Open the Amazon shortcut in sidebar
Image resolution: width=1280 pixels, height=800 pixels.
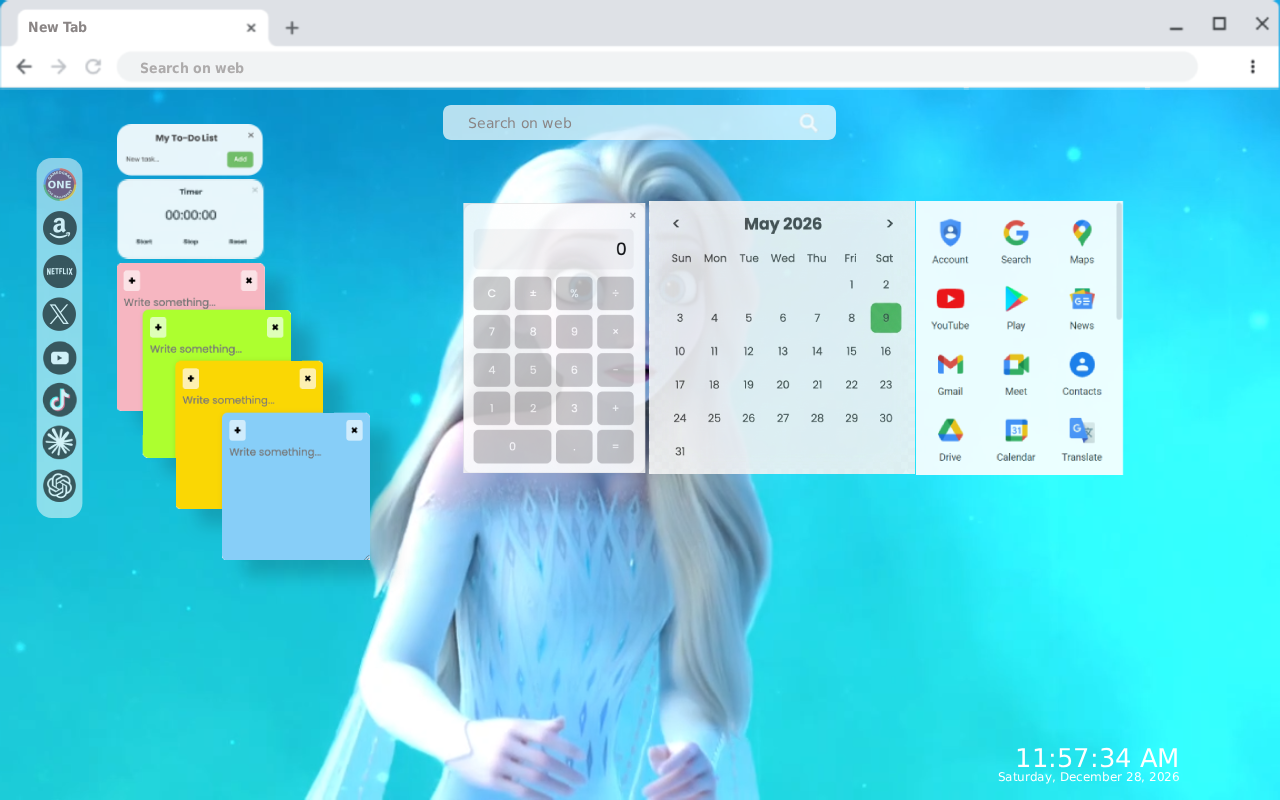click(59, 228)
